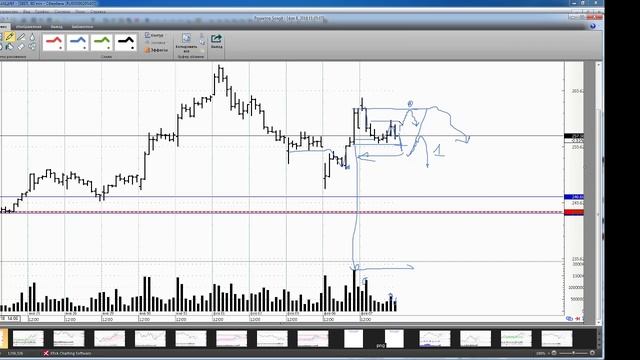Click the scroll-up arrow on canvas scrollbar
Viewport: 640px width, 360px height.
tap(599, 64)
